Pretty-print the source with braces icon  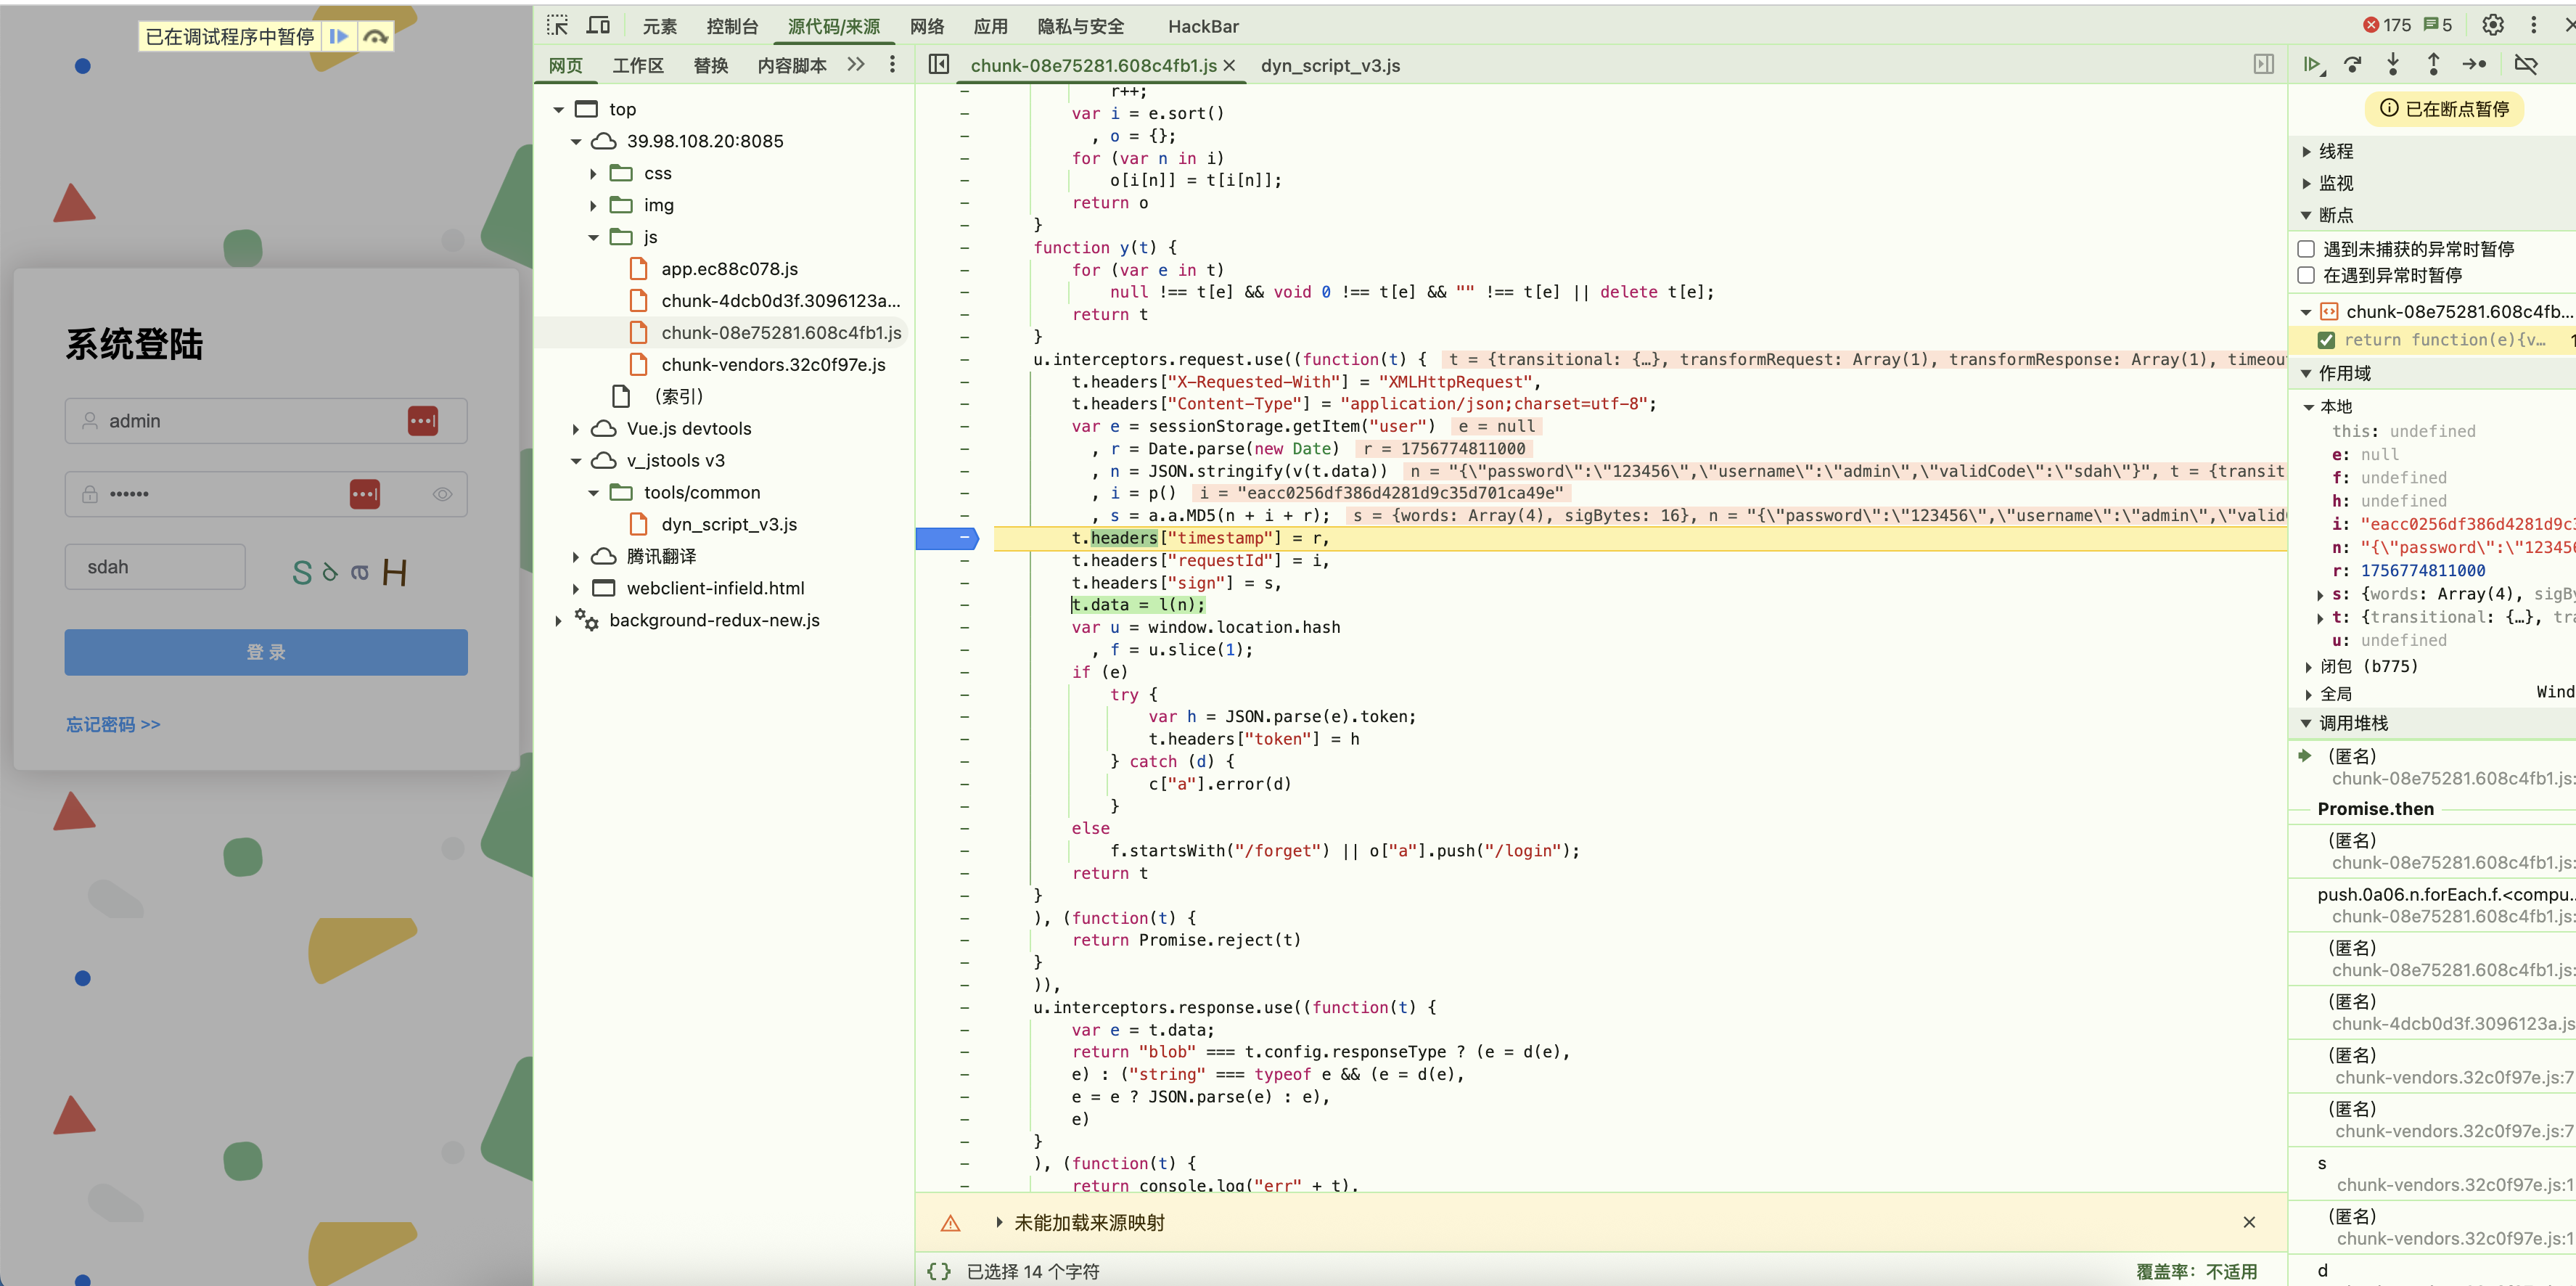tap(938, 1271)
